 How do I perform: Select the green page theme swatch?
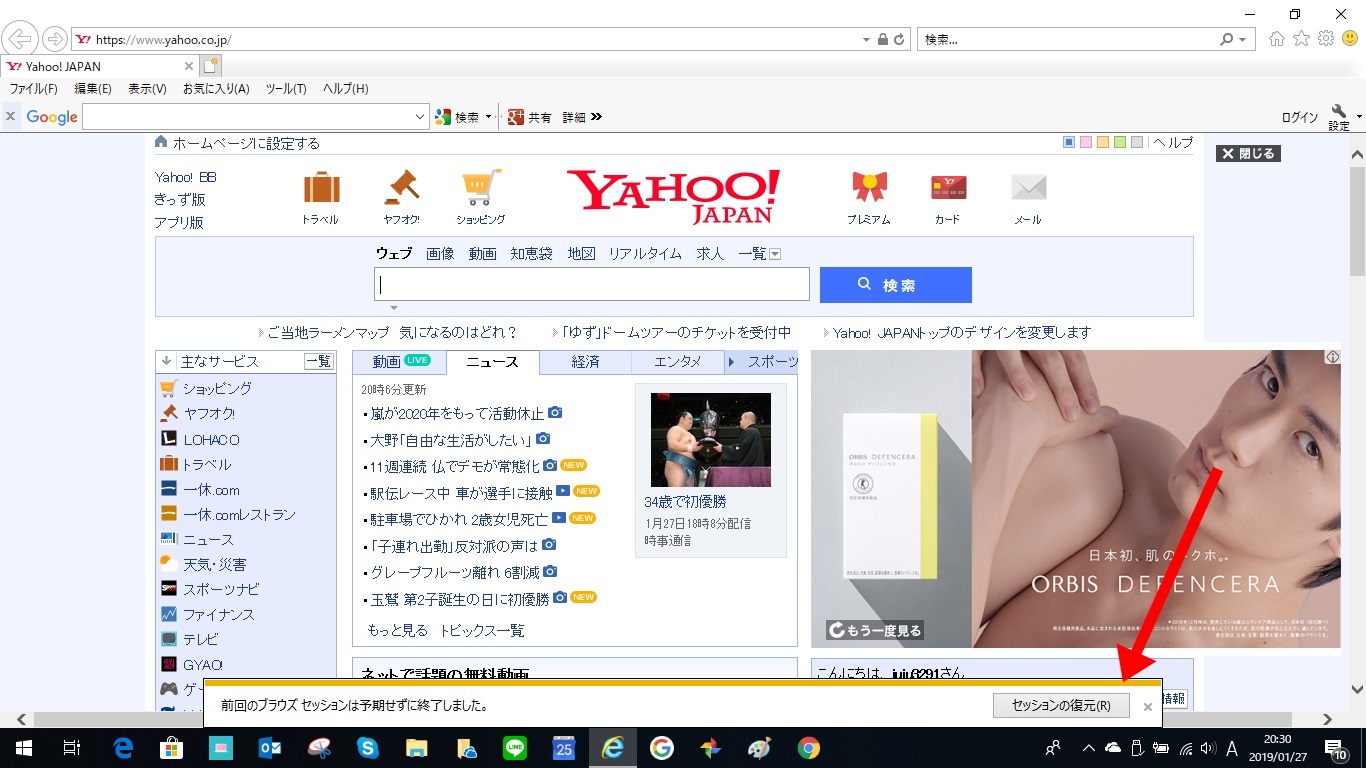click(1120, 142)
